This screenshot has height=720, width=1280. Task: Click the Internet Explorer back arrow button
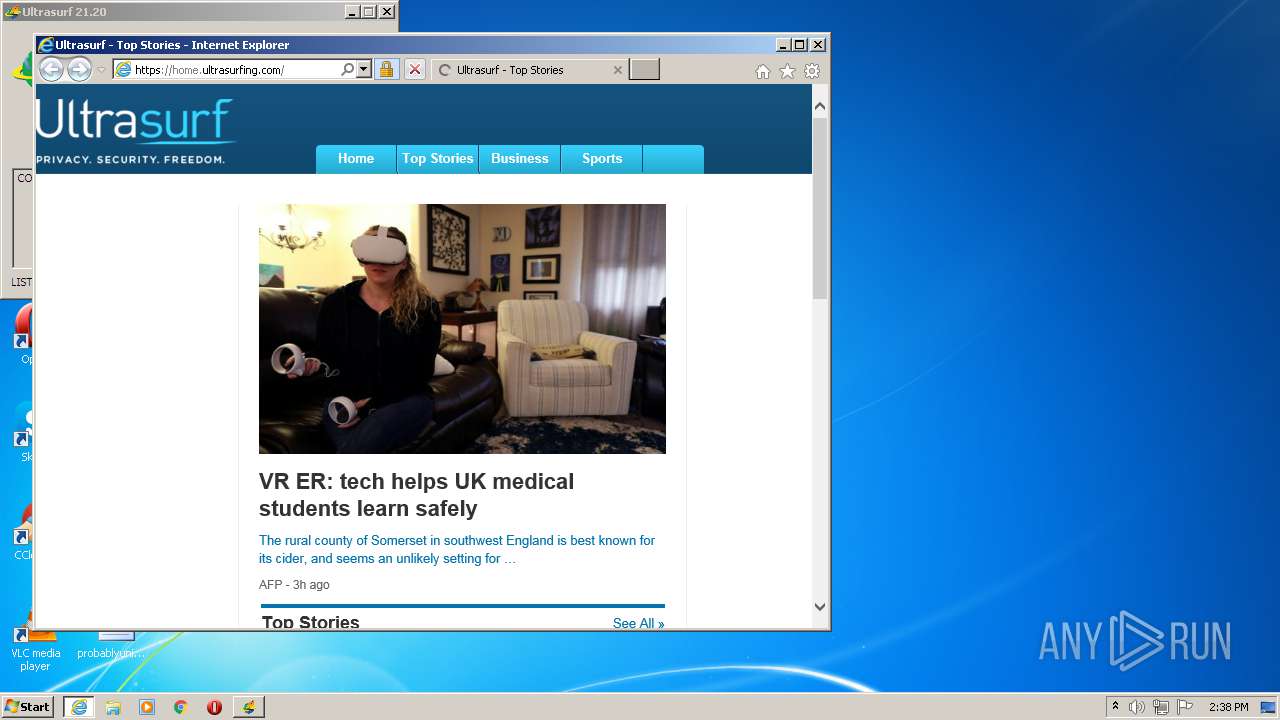click(x=51, y=69)
